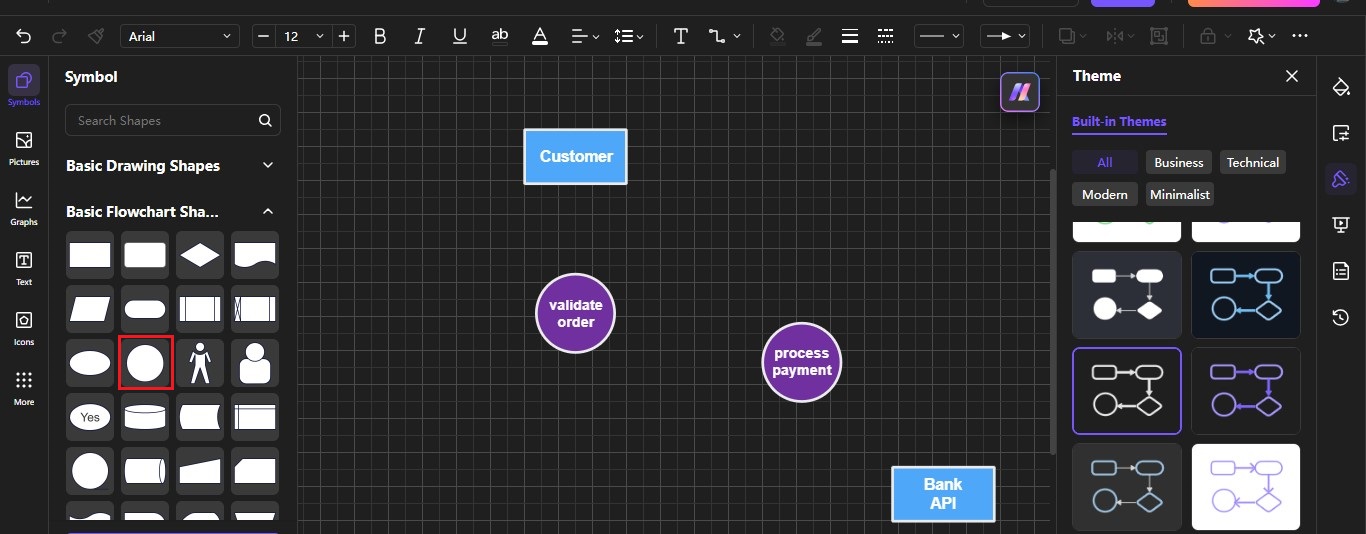Open the font color picker

coord(540,36)
